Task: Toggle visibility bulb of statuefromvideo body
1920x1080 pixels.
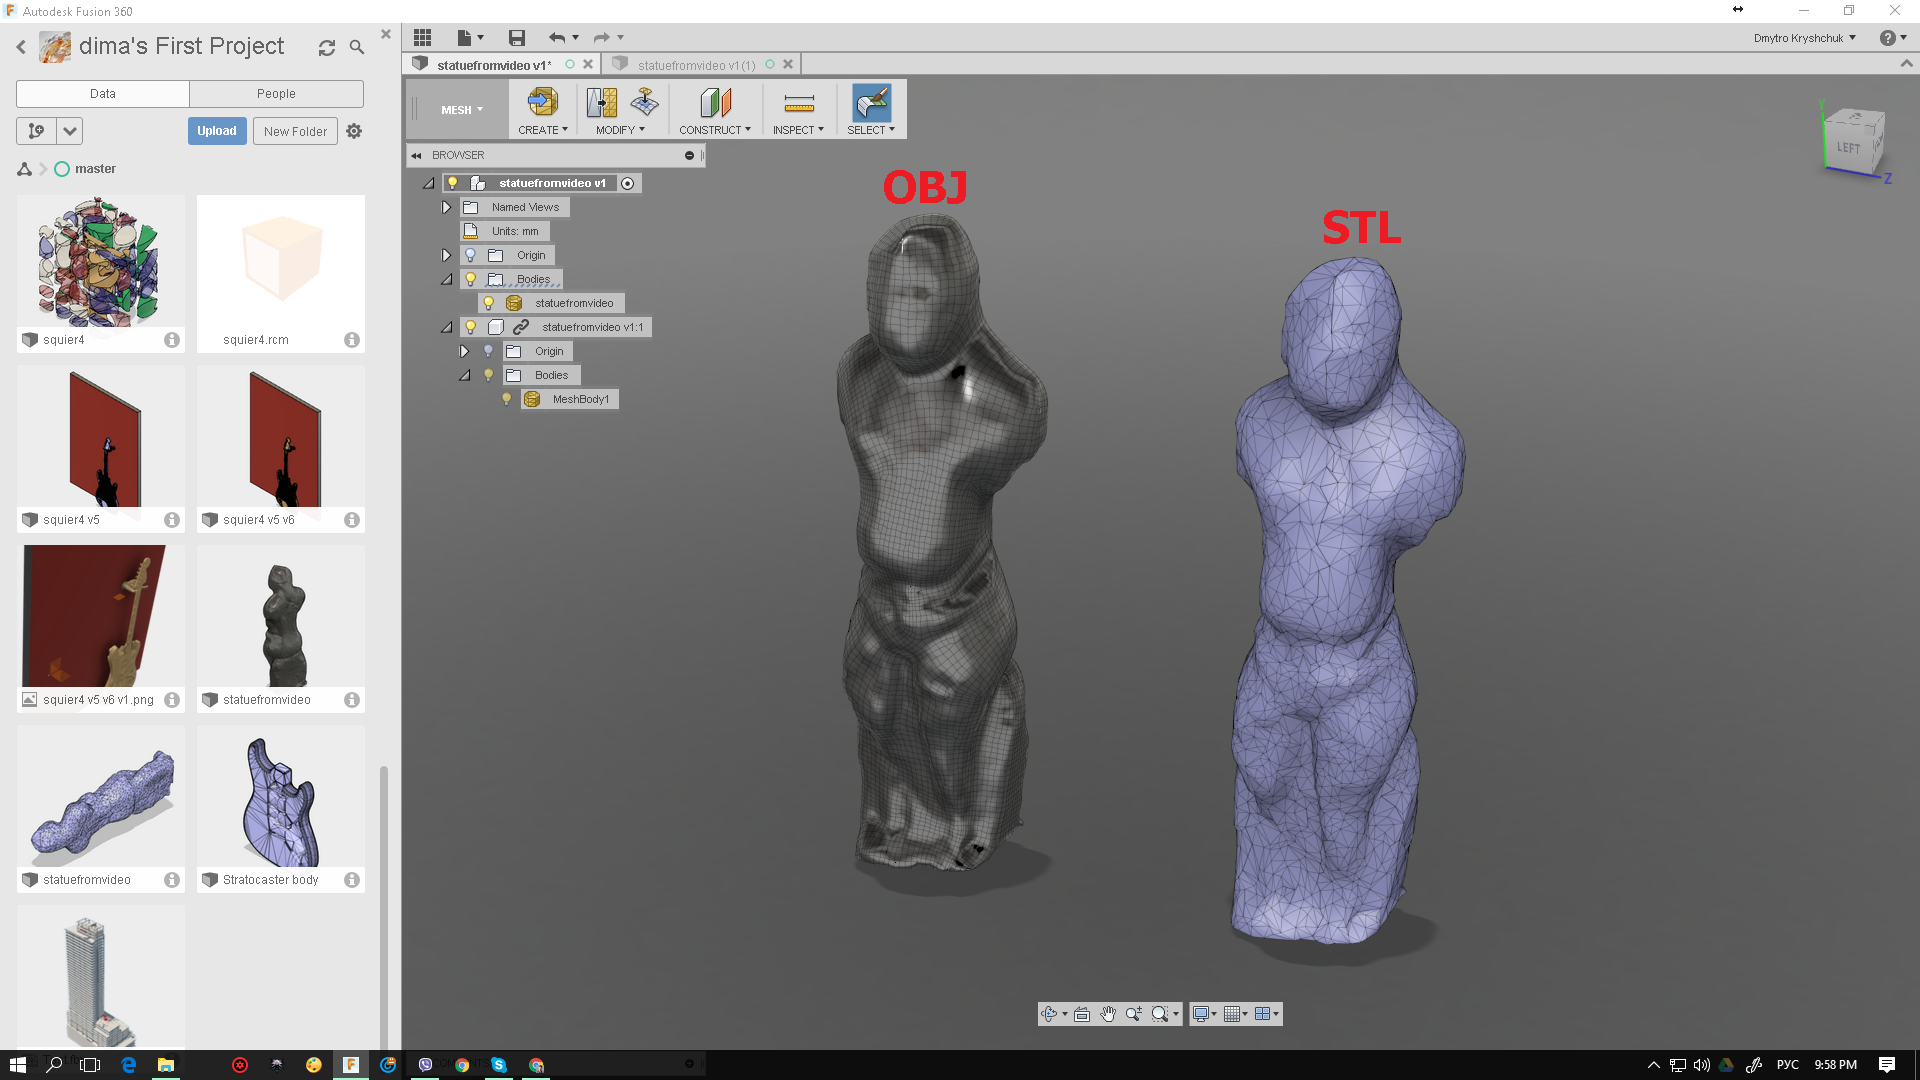Action: click(x=488, y=303)
